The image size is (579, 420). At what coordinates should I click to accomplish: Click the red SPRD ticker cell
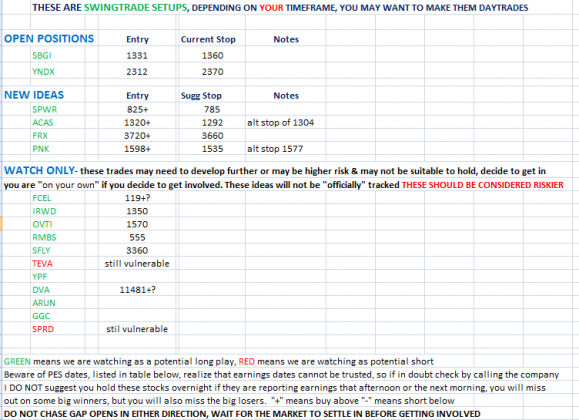tap(43, 329)
